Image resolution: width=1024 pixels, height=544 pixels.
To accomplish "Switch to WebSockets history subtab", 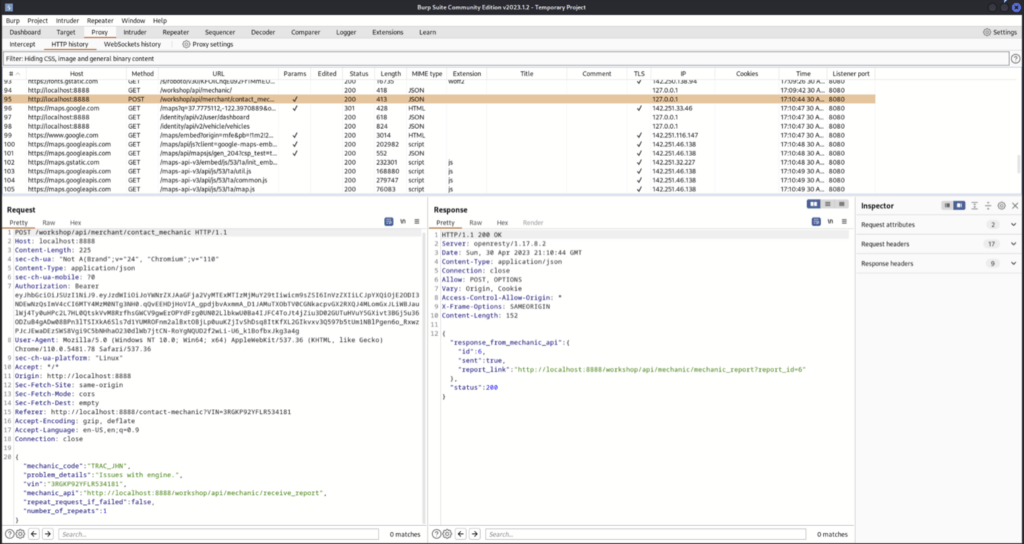I will 132,44.
